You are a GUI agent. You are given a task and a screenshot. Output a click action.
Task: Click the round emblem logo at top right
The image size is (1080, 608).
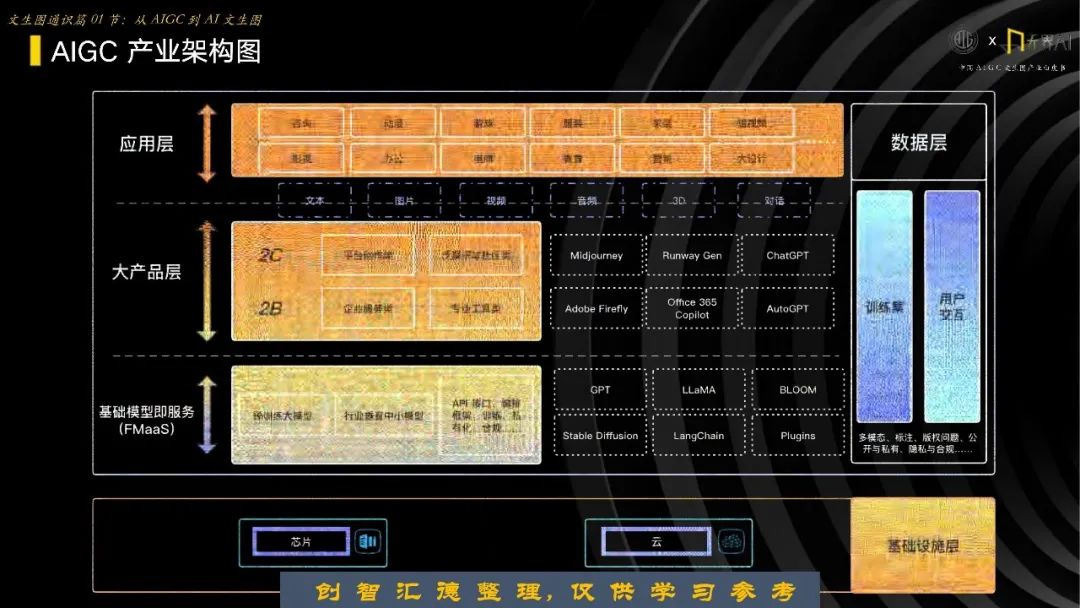pyautogui.click(x=964, y=41)
